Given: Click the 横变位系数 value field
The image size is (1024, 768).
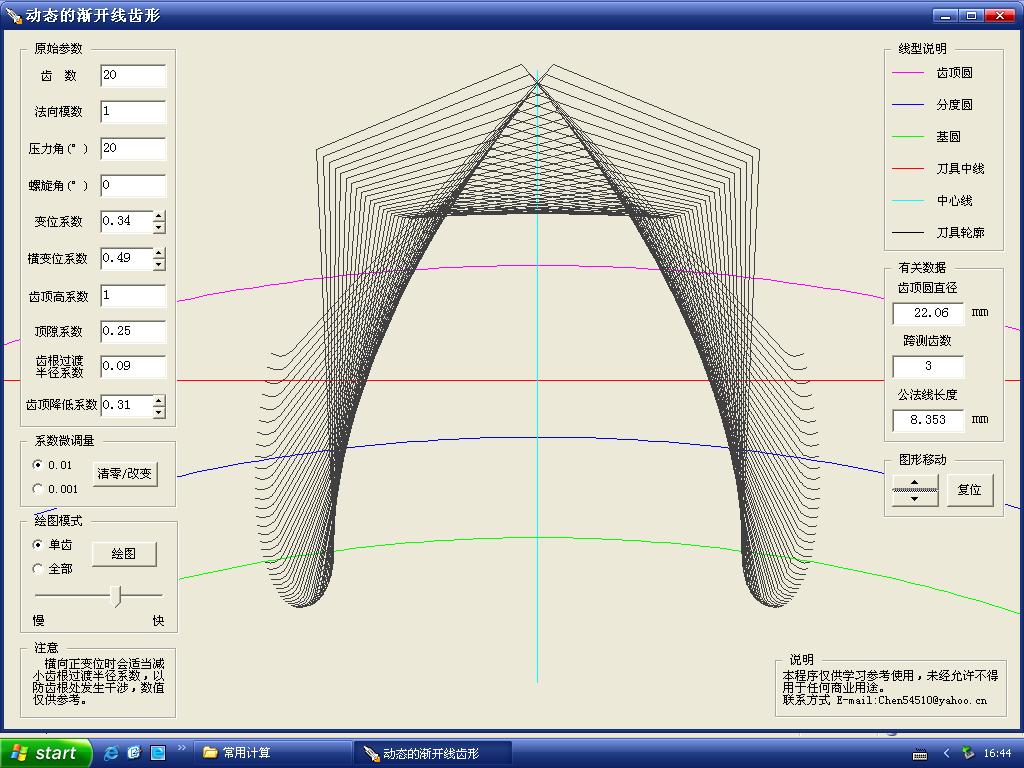Looking at the screenshot, I should pyautogui.click(x=127, y=259).
